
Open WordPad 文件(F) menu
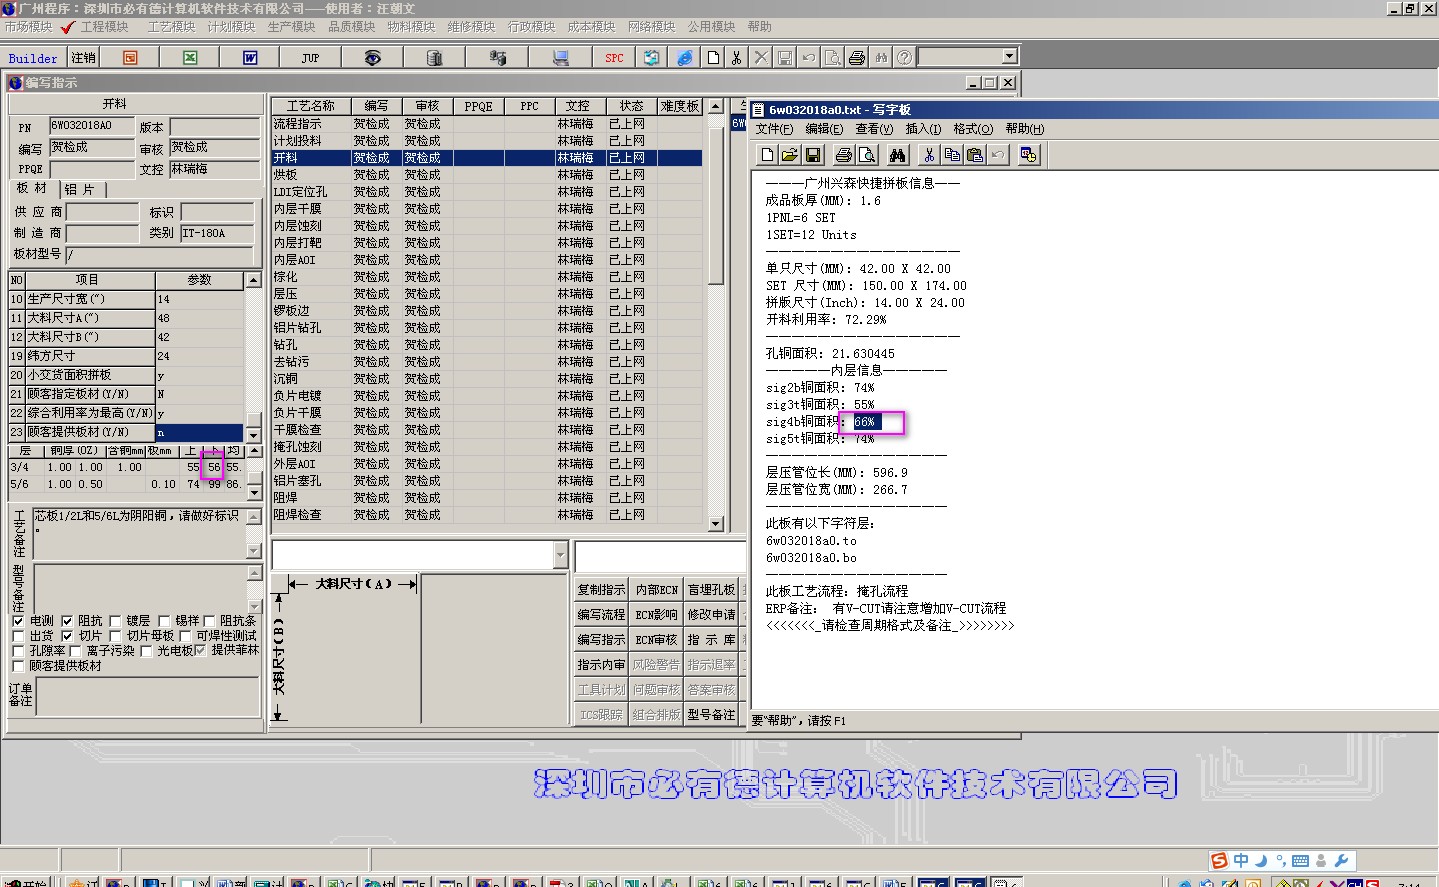pyautogui.click(x=774, y=129)
